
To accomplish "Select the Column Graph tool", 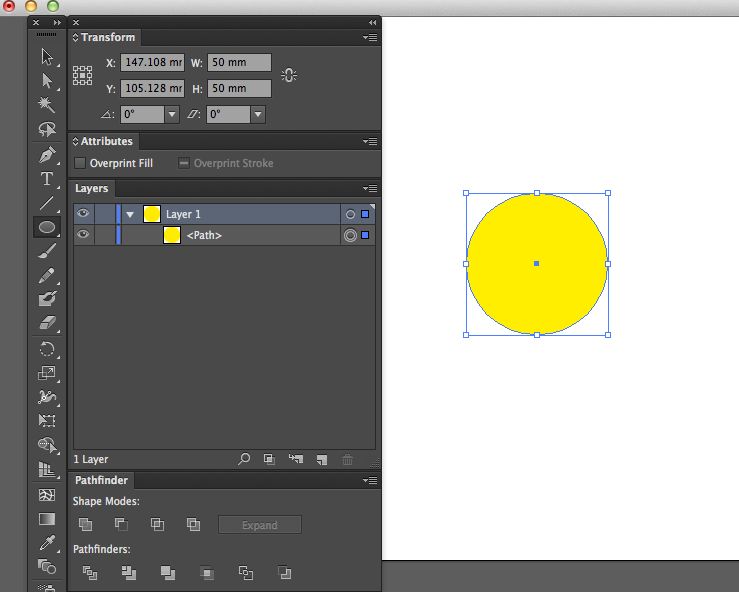I will (x=47, y=469).
